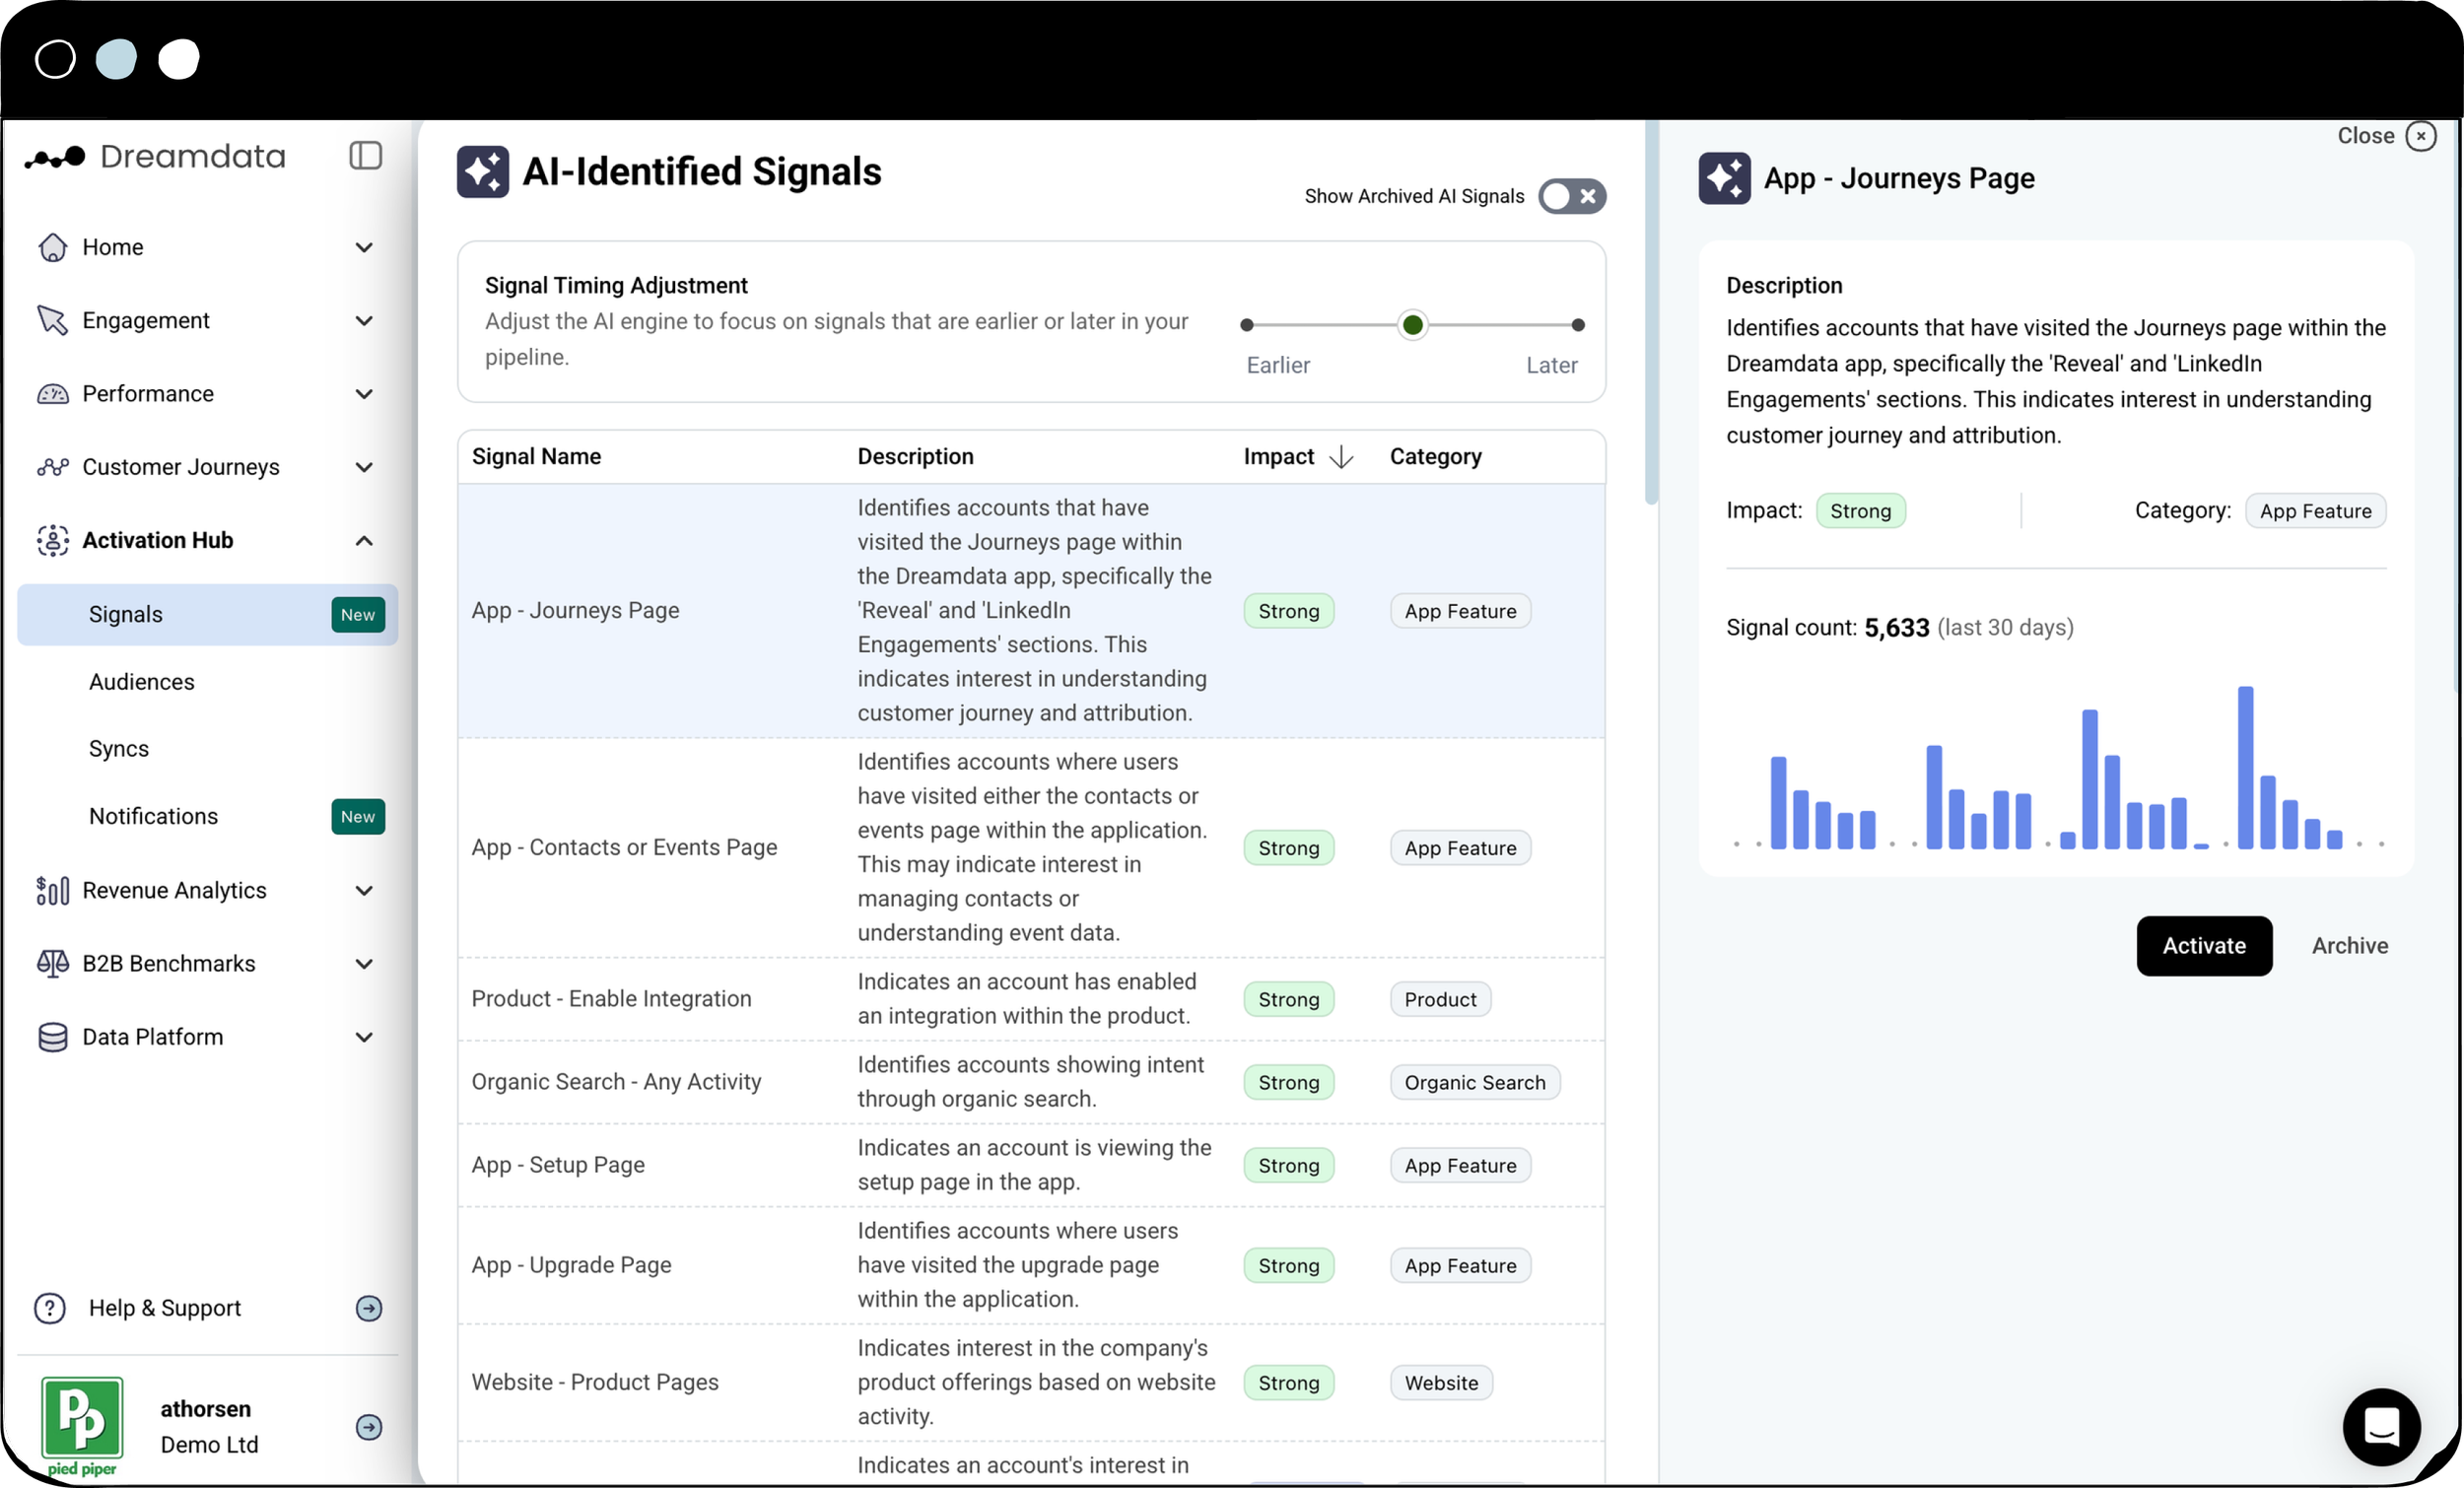Click the Archive link

(x=2349, y=946)
